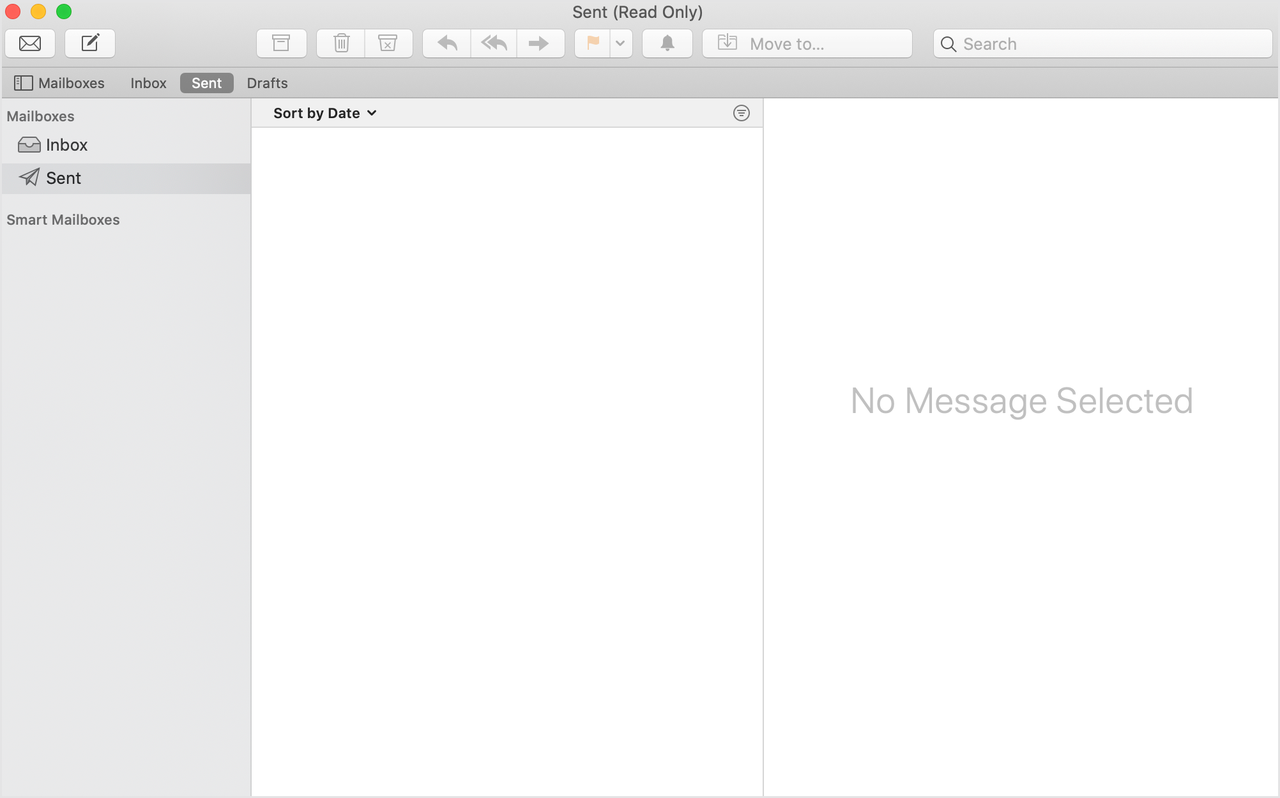The height and width of the screenshot is (798, 1280).
Task: Switch to Inbox in favorites bar
Action: click(148, 83)
